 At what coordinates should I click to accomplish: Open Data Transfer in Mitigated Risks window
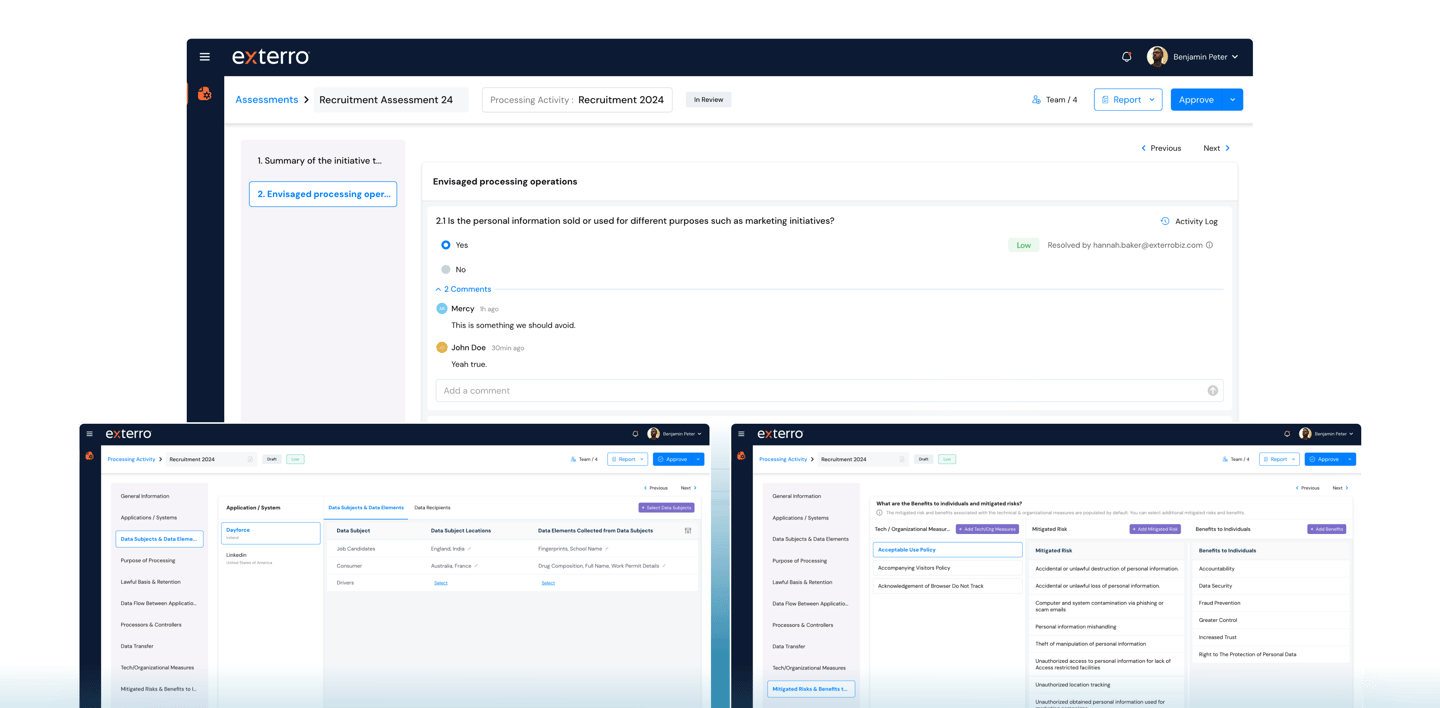pos(789,647)
